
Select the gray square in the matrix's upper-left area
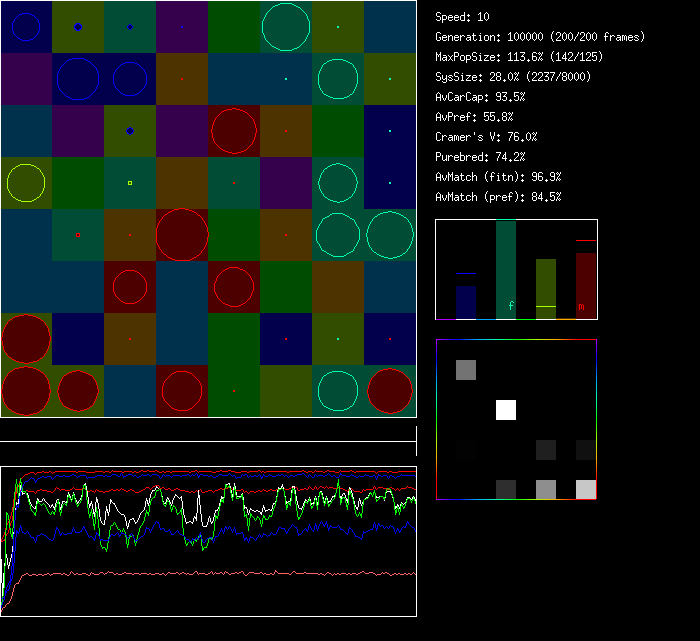coord(466,370)
